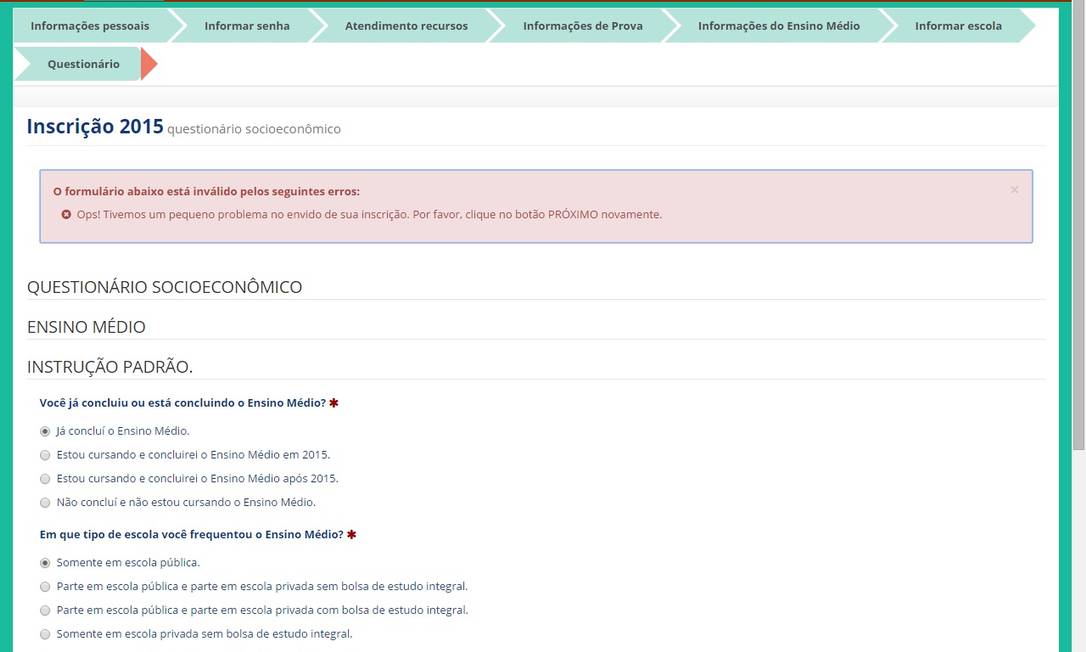Select 'concluirei o Ensino Médio após 2015' option
Image resolution: width=1086 pixels, height=652 pixels.
click(45, 479)
